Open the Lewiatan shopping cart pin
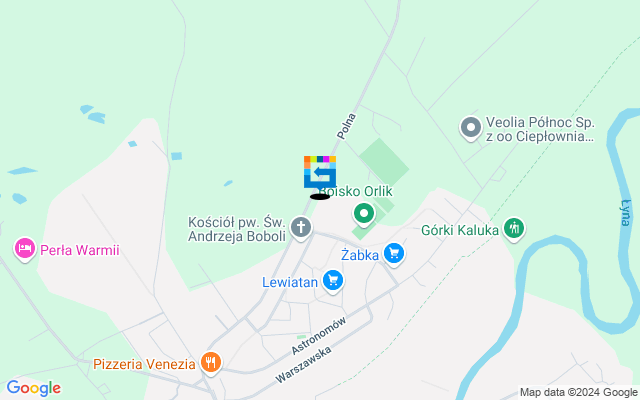 point(333,281)
